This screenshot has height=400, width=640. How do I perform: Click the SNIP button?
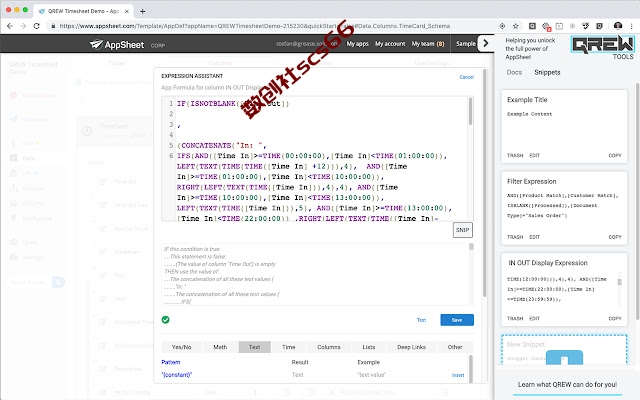pos(462,230)
